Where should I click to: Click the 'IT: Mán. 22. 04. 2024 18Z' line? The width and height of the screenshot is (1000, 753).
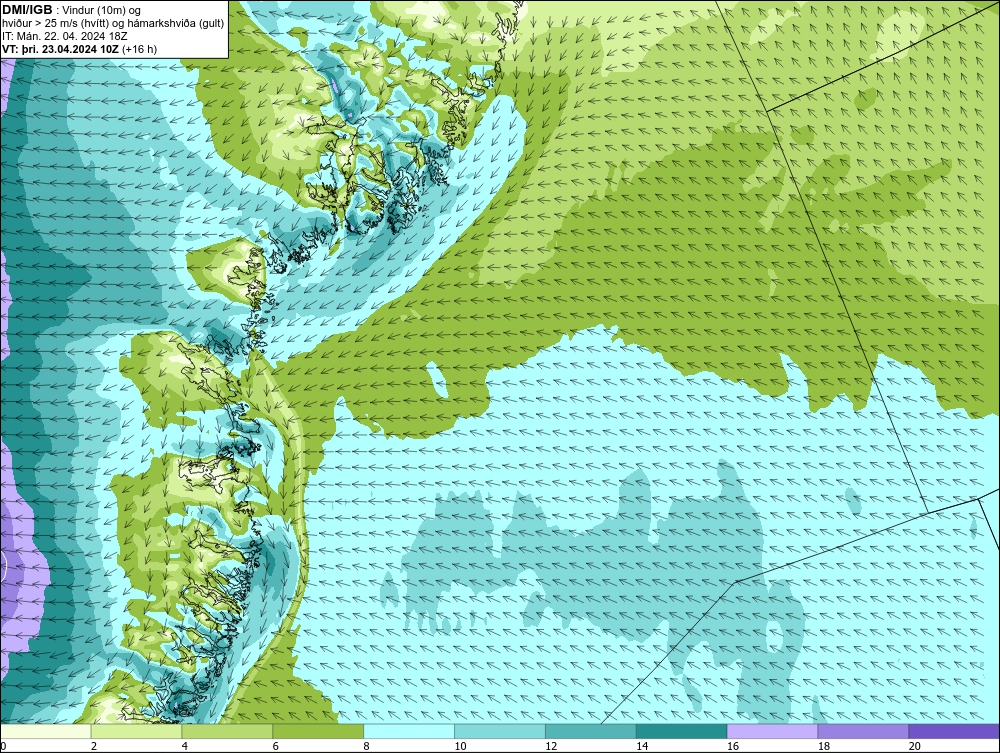click(64, 36)
